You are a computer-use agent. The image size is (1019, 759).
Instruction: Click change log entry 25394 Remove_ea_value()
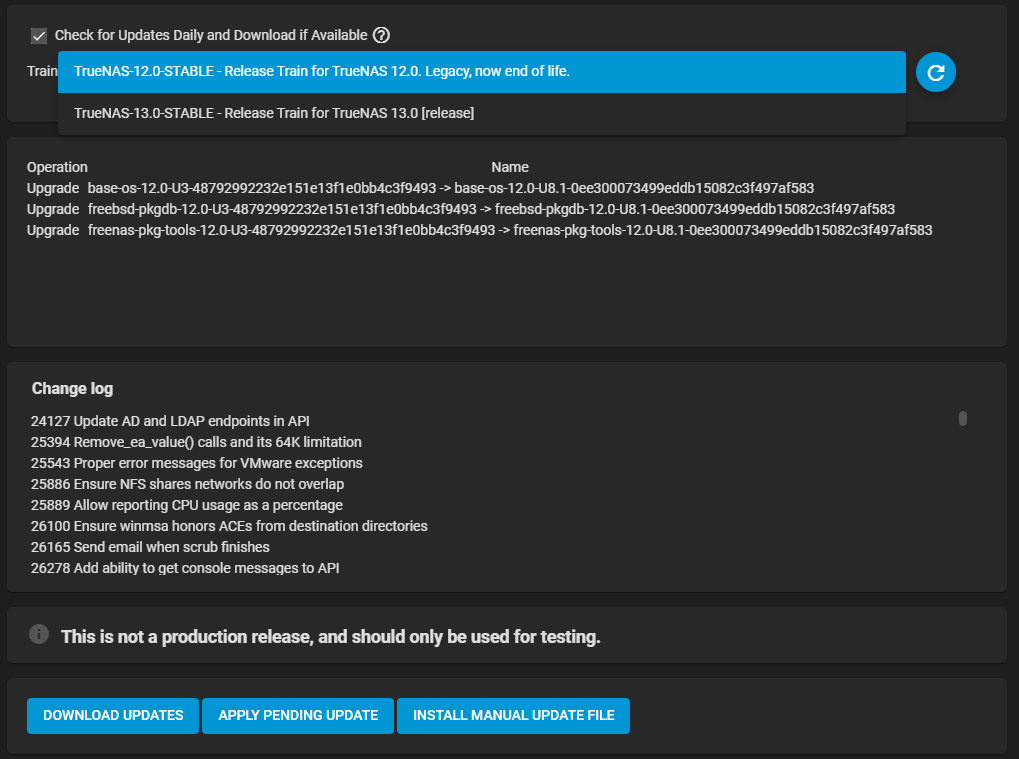[196, 442]
